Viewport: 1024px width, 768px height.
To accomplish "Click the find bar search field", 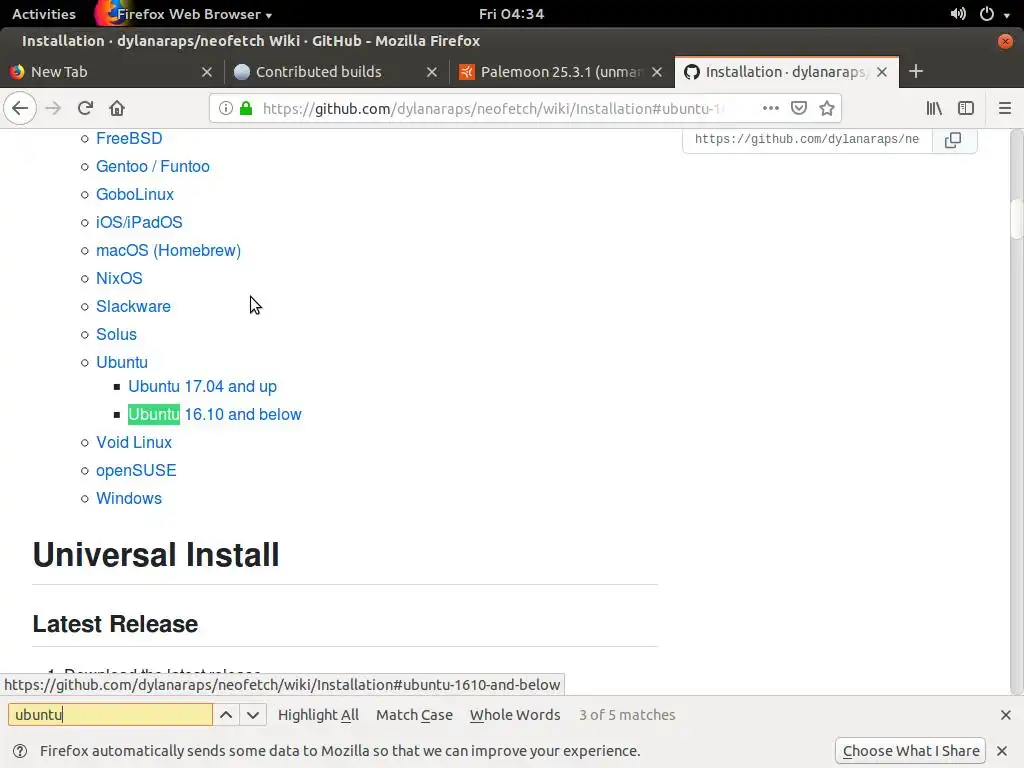I will pos(110,714).
